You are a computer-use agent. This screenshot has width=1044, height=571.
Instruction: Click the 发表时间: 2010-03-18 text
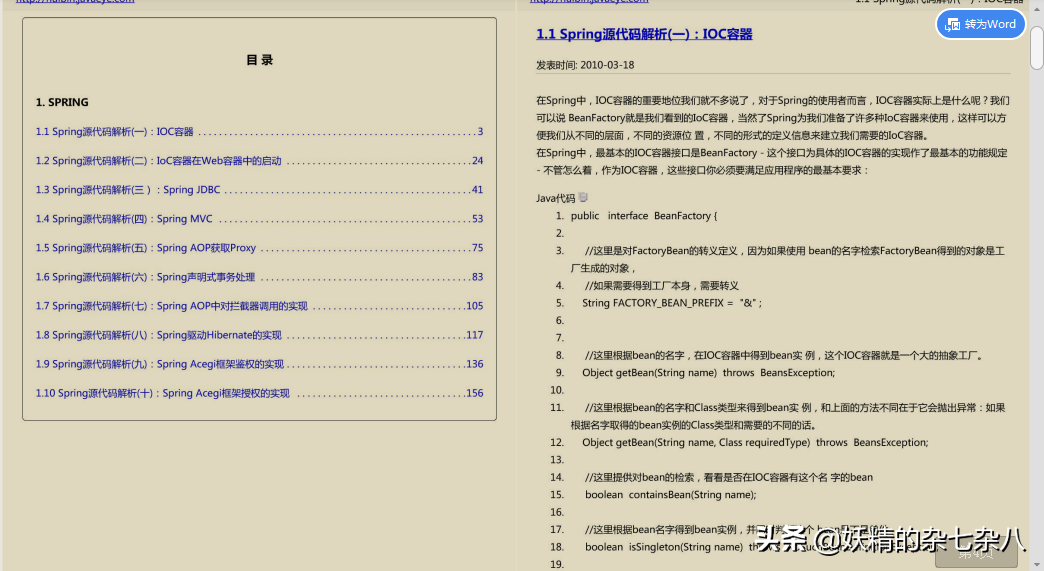[585, 65]
